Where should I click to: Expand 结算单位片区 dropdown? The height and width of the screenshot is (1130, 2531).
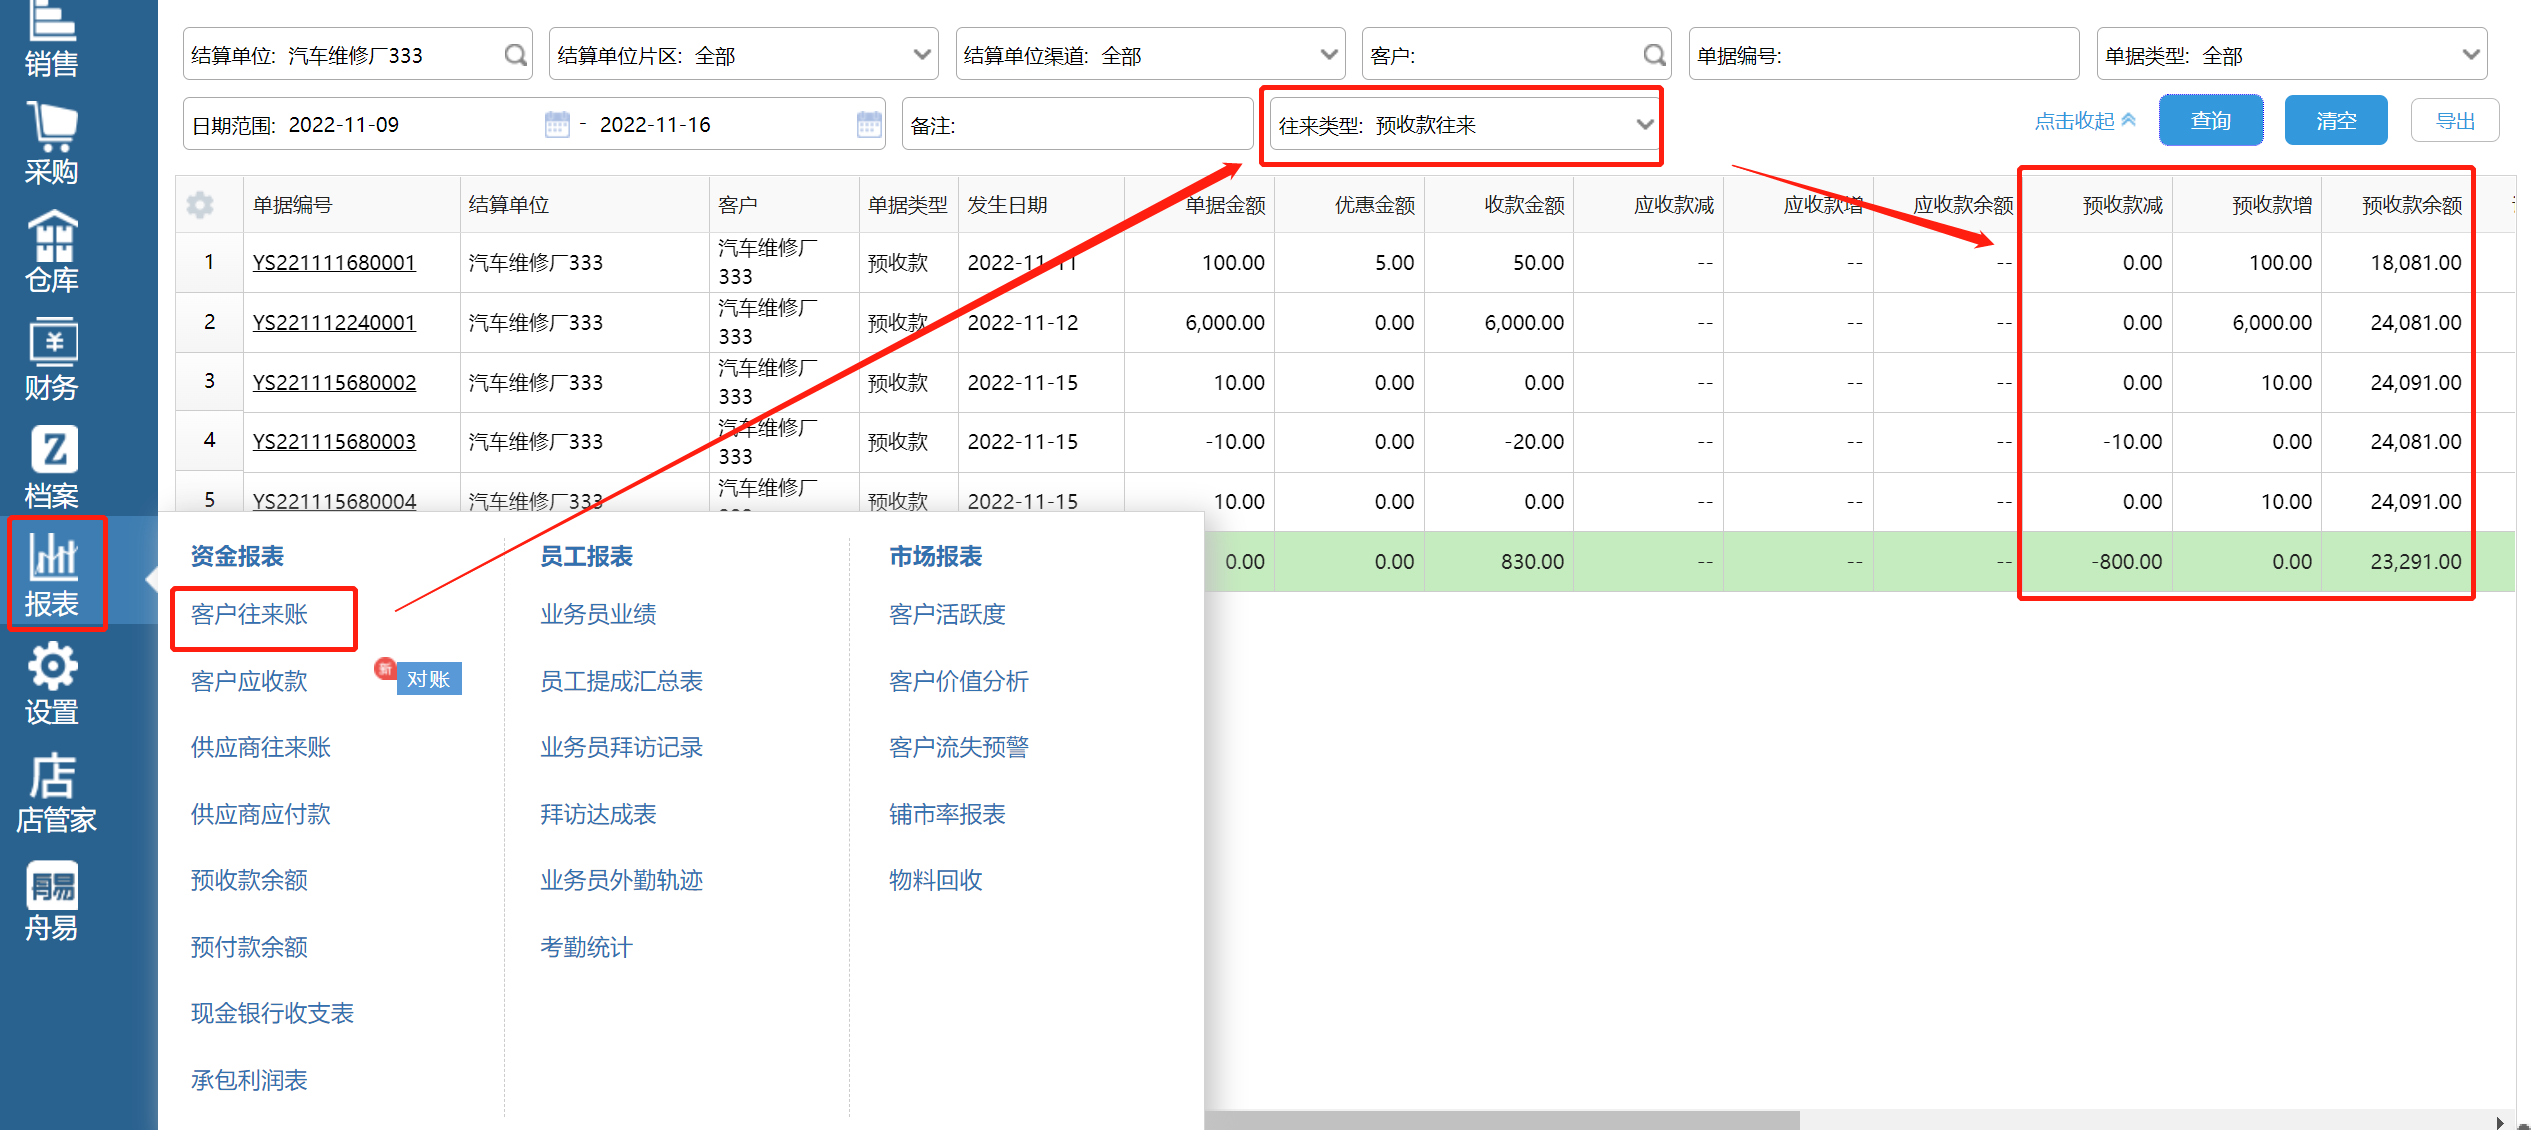pyautogui.click(x=922, y=55)
